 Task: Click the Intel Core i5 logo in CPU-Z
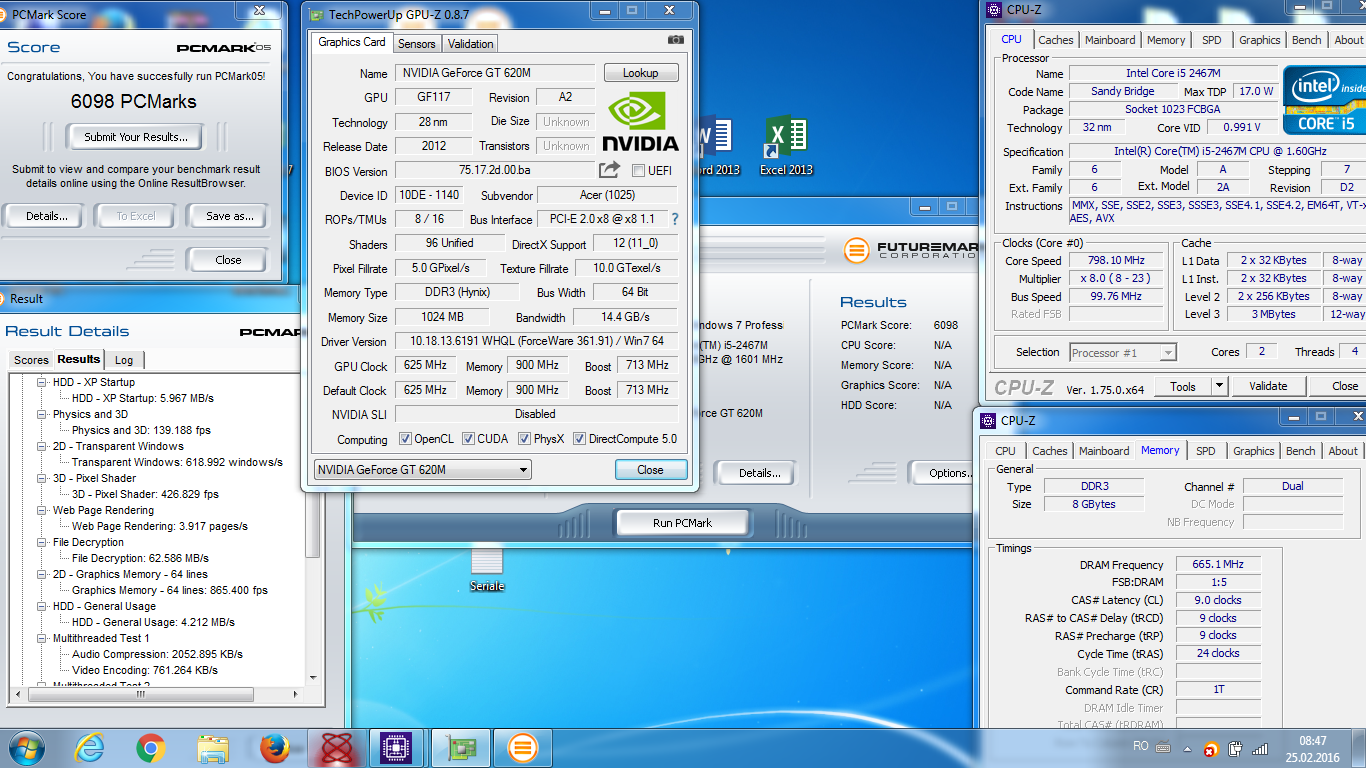1324,100
